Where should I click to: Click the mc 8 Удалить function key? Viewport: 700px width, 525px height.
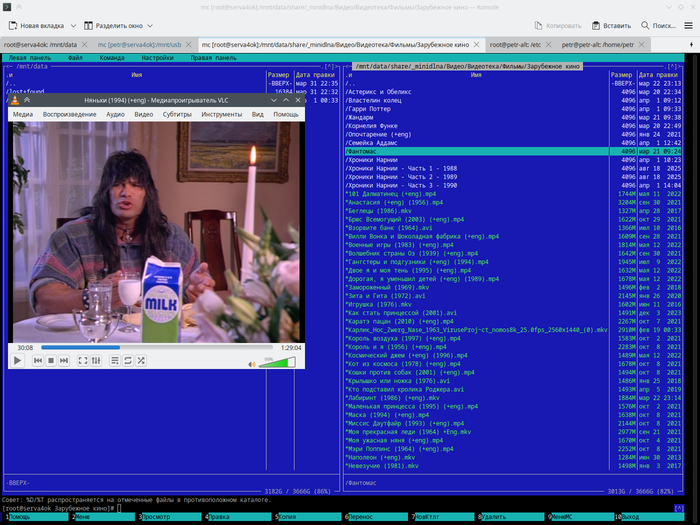(512, 517)
